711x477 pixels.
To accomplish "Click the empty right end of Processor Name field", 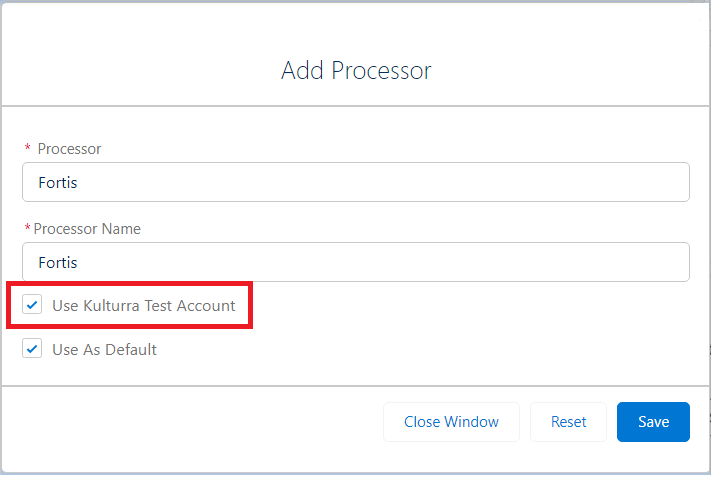I will pyautogui.click(x=660, y=262).
